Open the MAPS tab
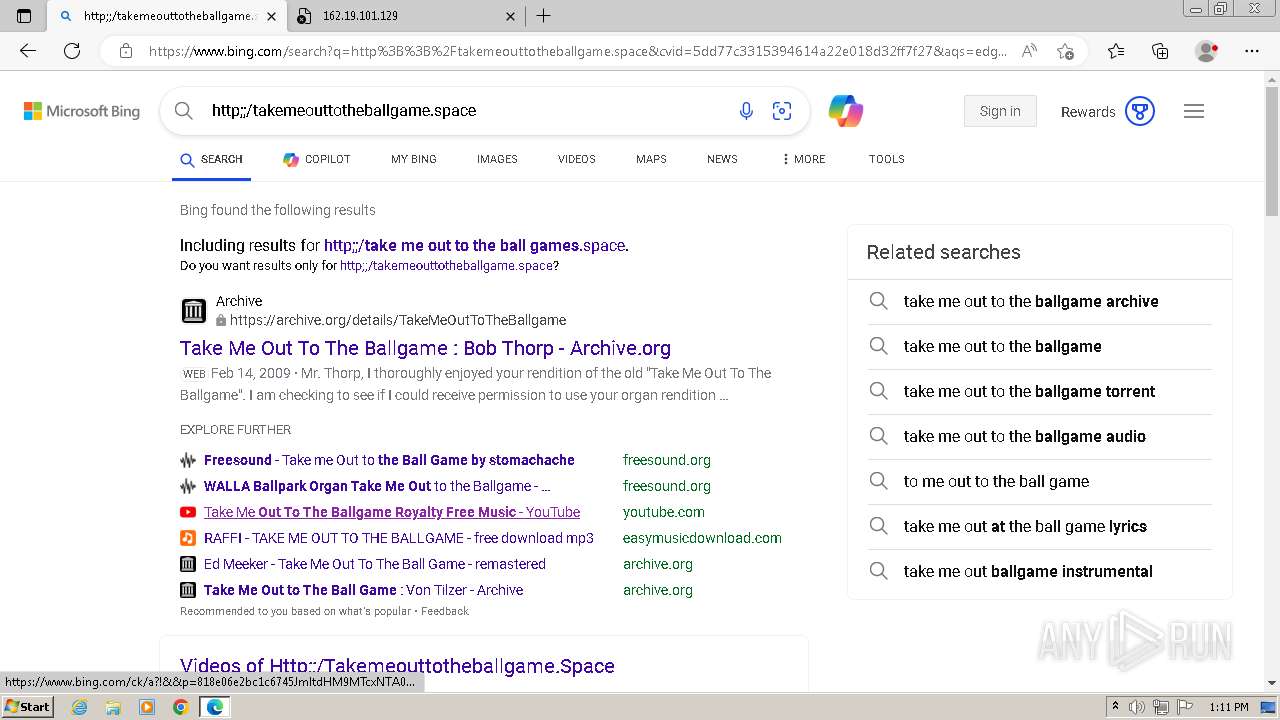The image size is (1280, 720). coord(651,159)
